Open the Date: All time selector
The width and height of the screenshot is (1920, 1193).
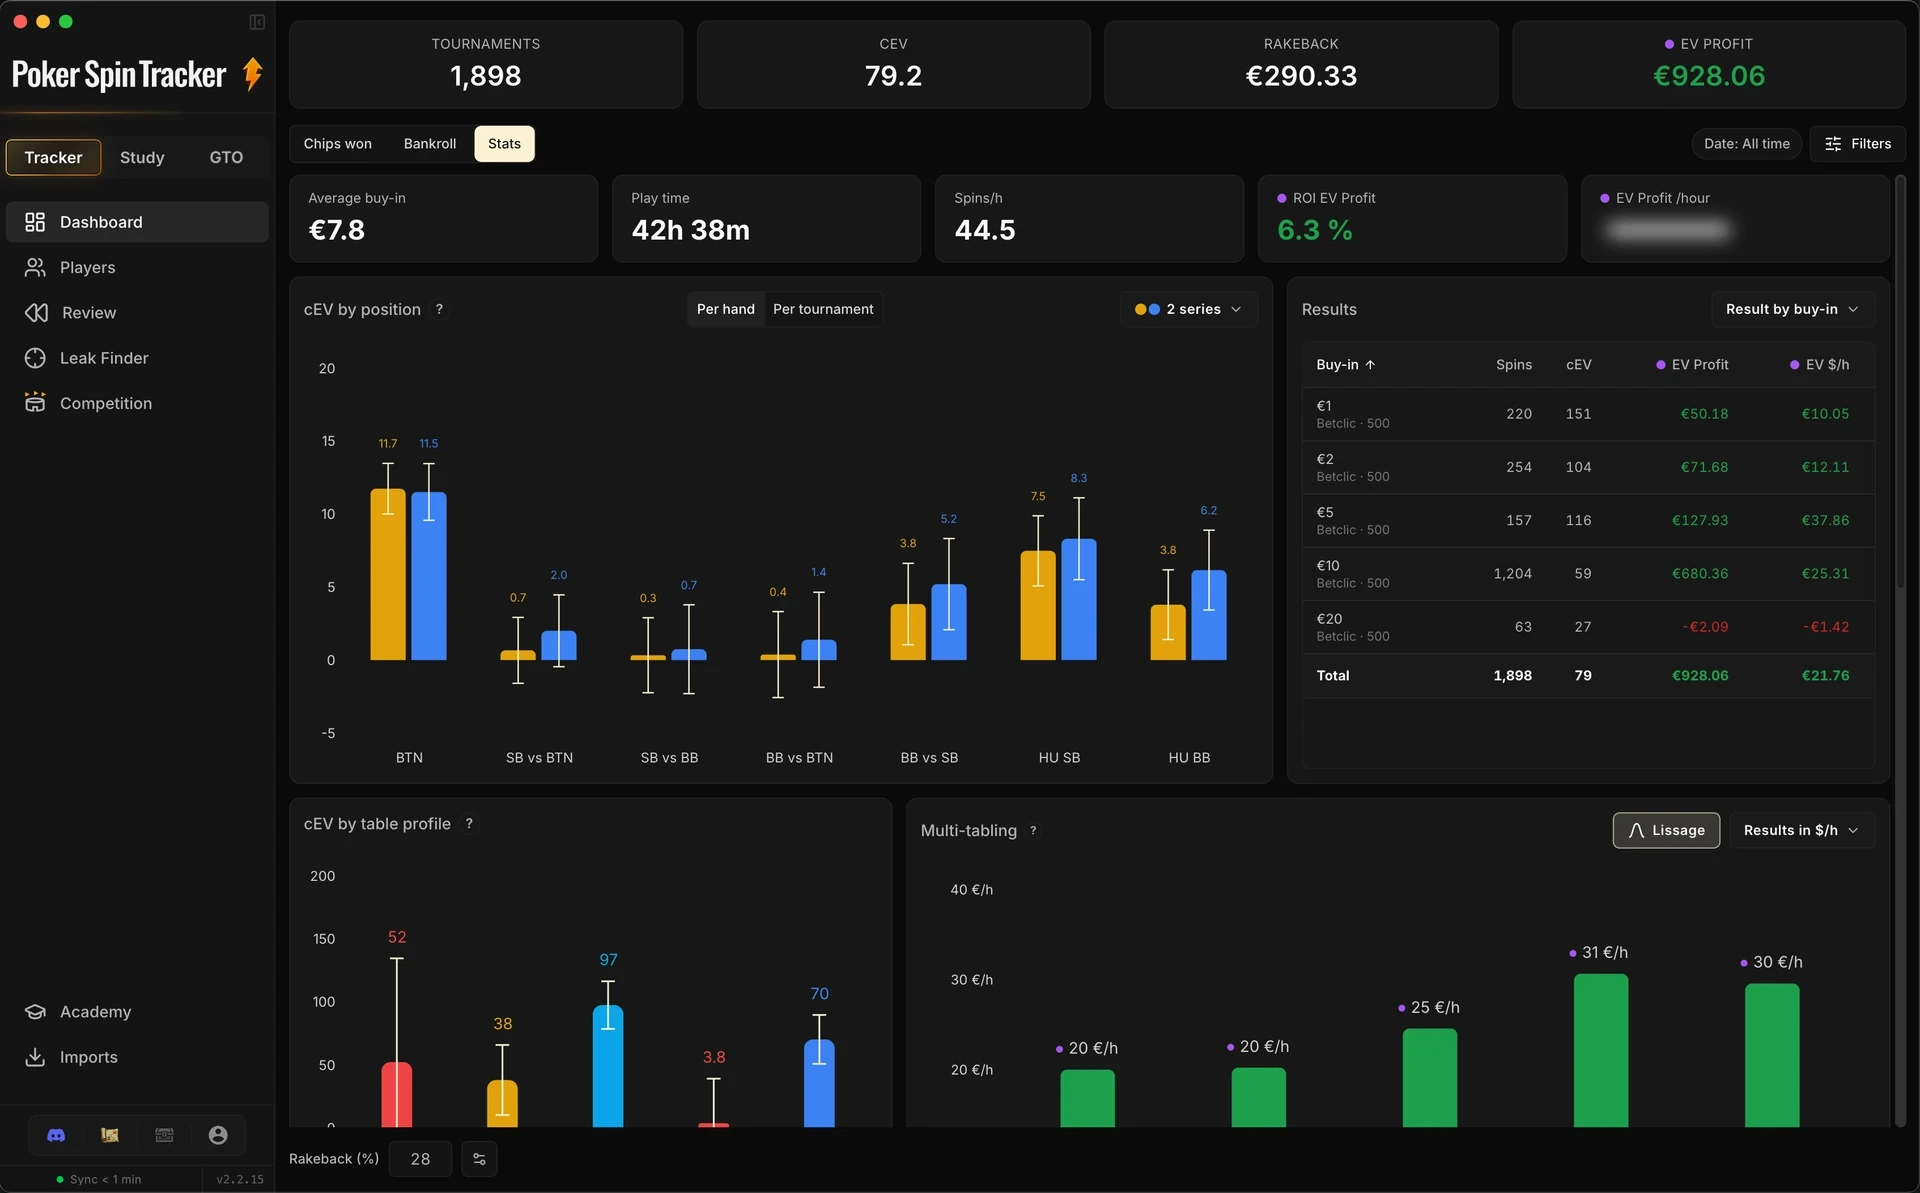click(1746, 144)
